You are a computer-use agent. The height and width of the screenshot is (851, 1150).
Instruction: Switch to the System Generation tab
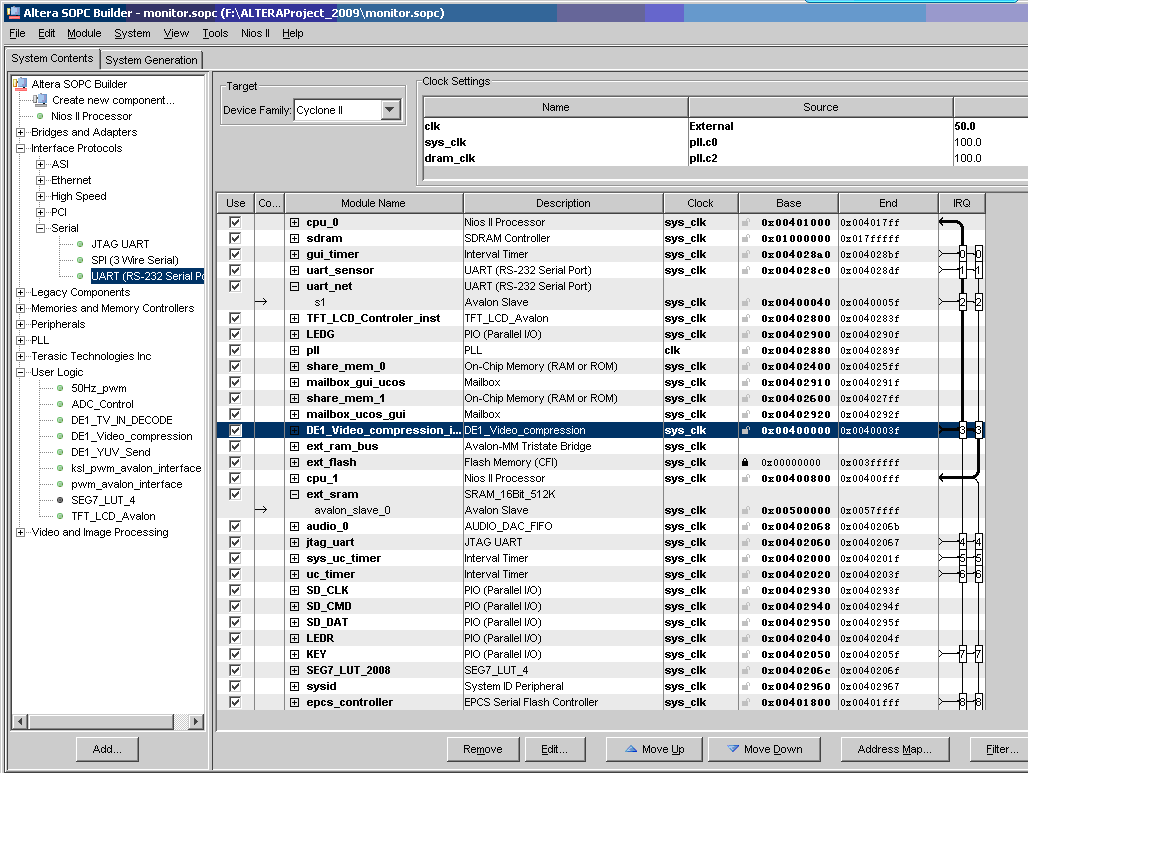[151, 59]
